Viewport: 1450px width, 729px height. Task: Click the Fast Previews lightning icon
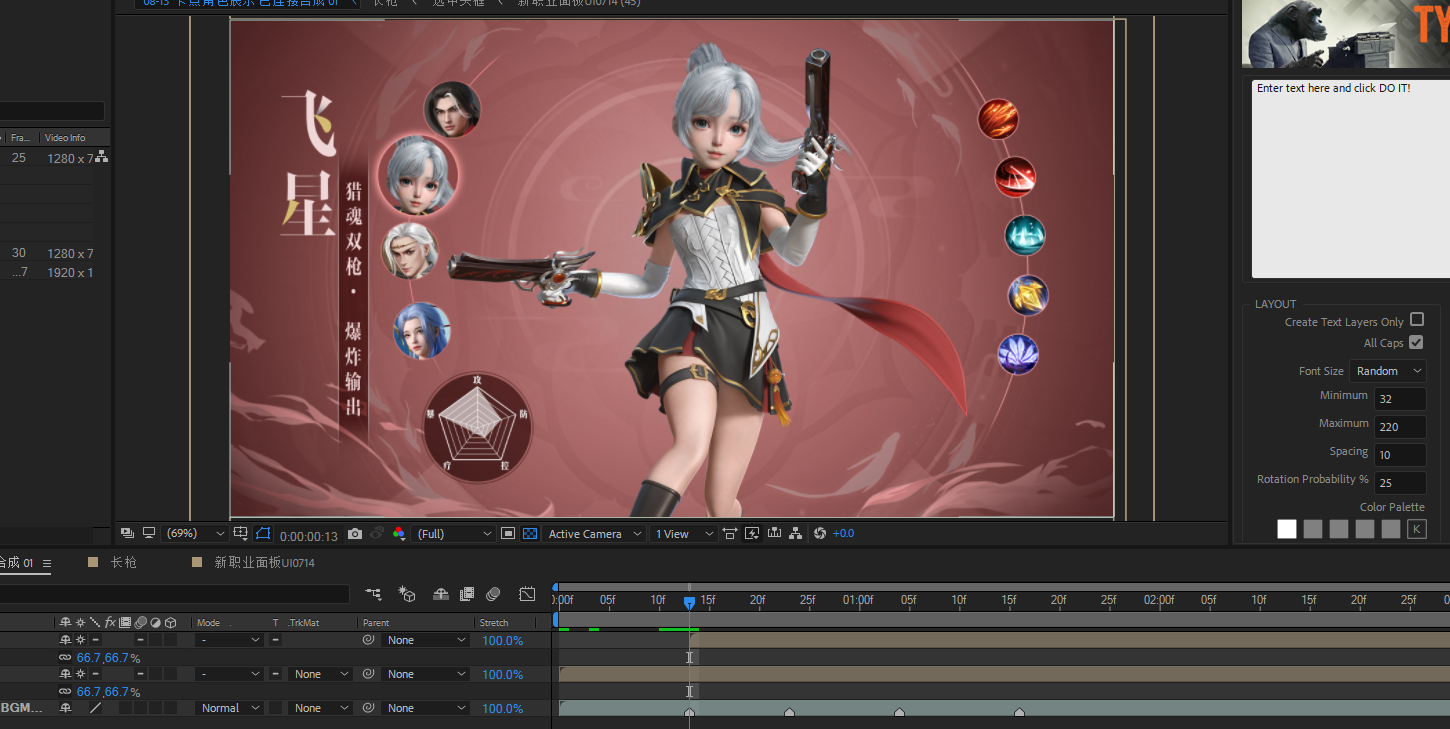tap(752, 534)
